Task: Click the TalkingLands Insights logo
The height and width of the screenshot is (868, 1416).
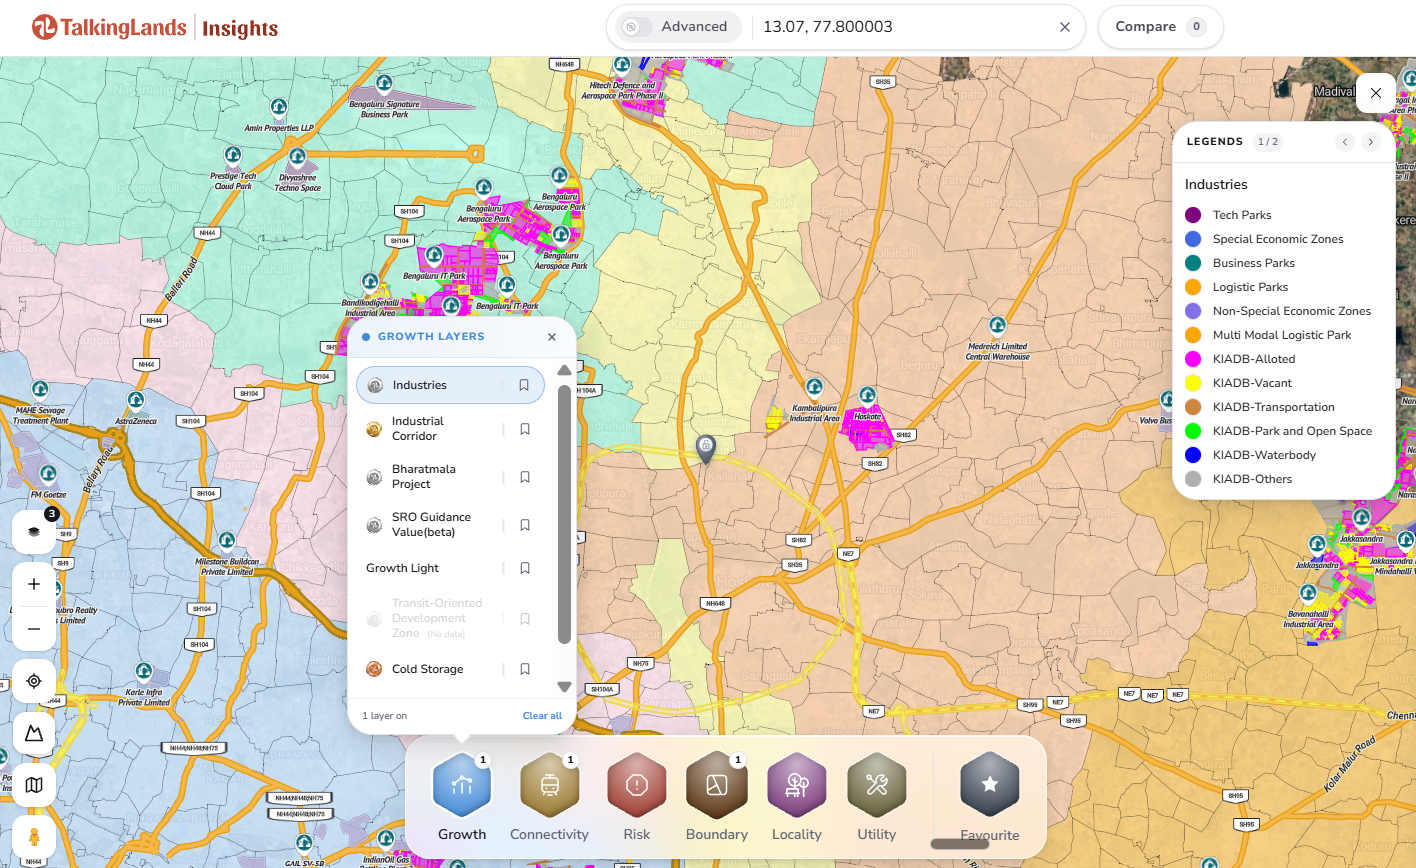Action: (x=155, y=27)
